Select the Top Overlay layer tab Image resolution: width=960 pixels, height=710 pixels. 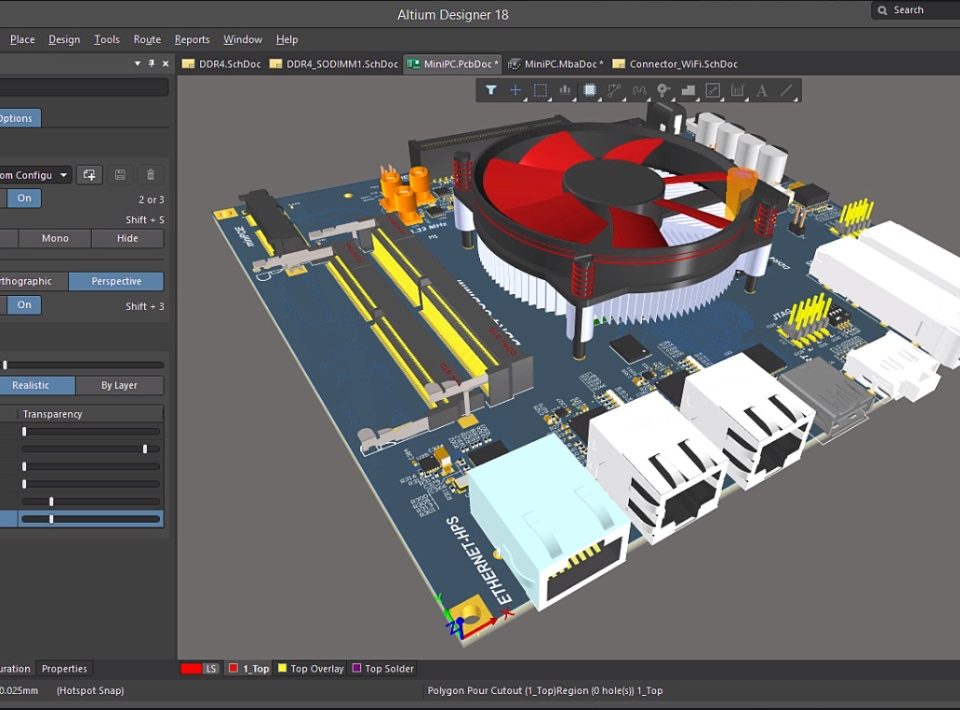click(311, 668)
